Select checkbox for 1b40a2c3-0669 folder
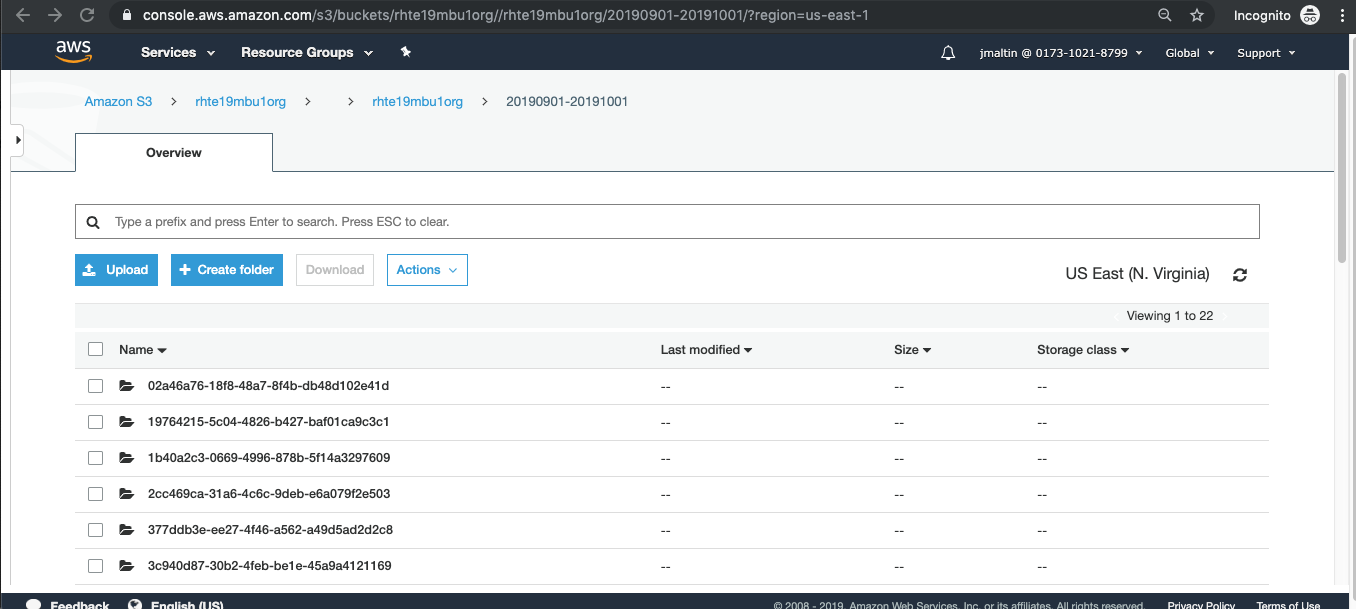The image size is (1356, 609). click(x=96, y=458)
